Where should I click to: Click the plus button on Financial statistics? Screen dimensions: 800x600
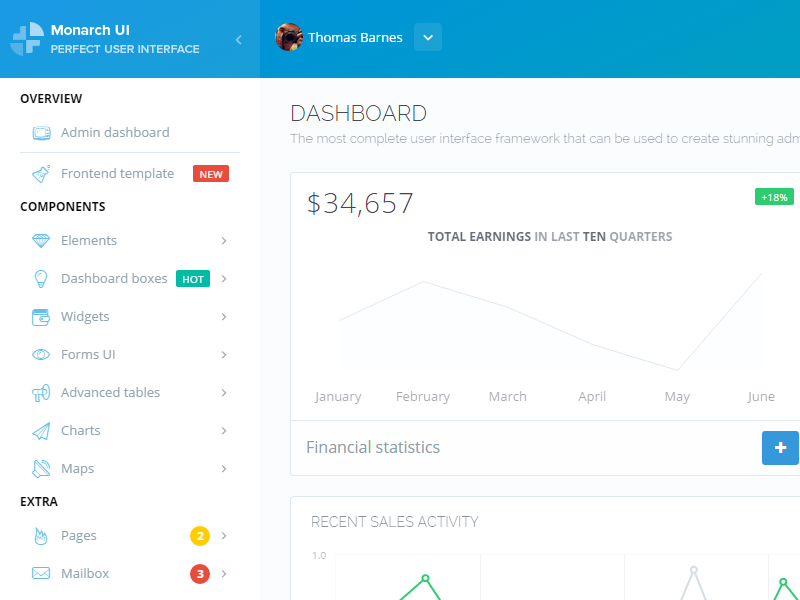(780, 448)
